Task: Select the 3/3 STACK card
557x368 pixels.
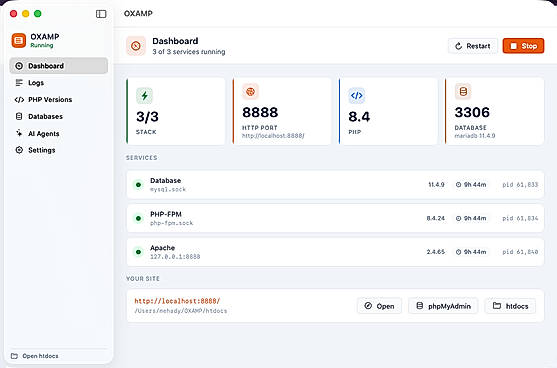Action: pyautogui.click(x=176, y=111)
